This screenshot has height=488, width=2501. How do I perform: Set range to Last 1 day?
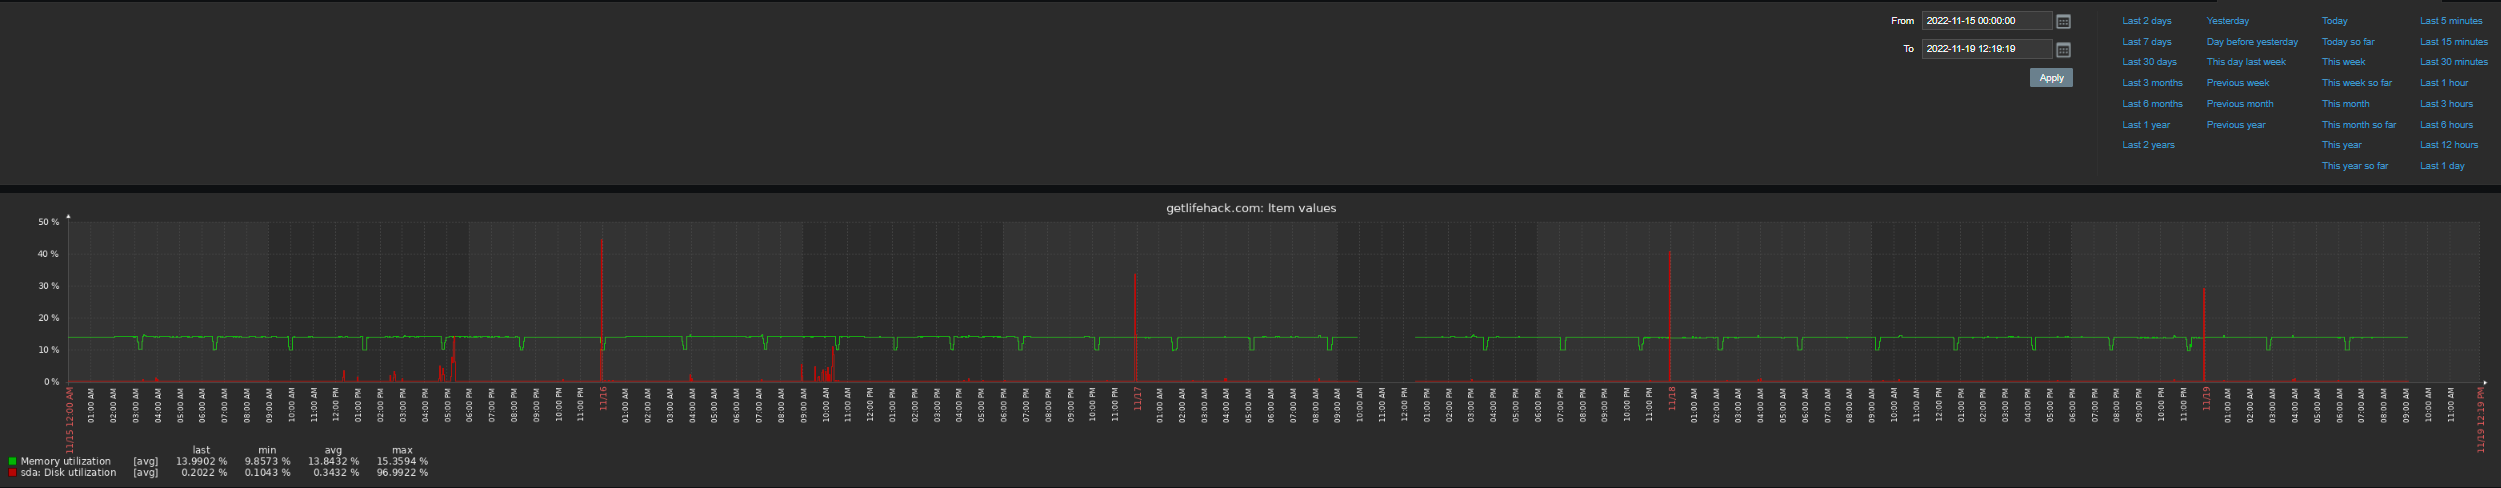point(2442,166)
